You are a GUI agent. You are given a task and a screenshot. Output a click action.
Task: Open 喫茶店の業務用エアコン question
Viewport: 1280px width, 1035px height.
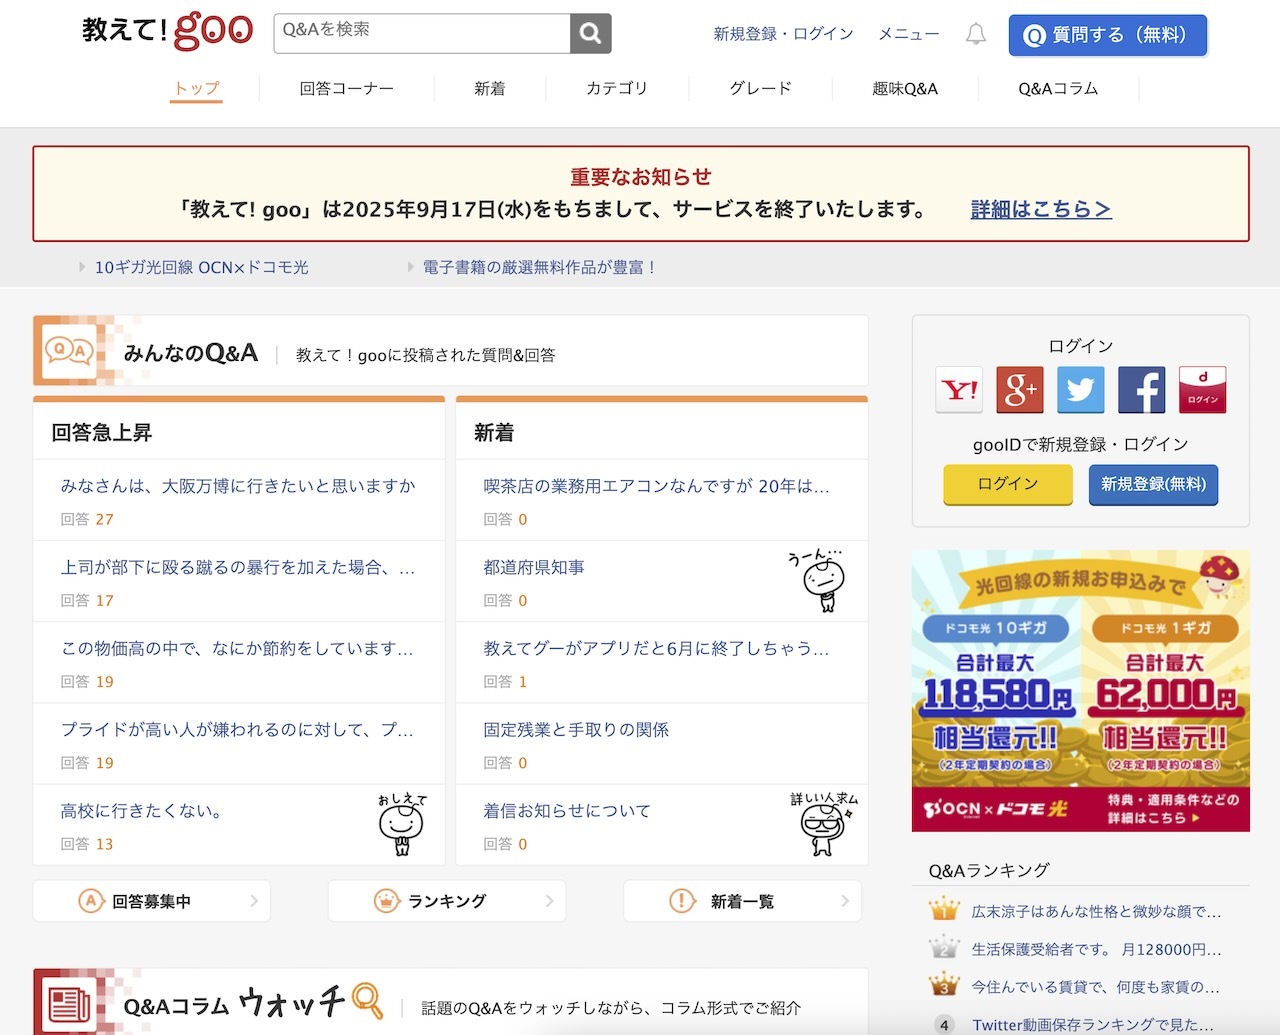click(657, 486)
